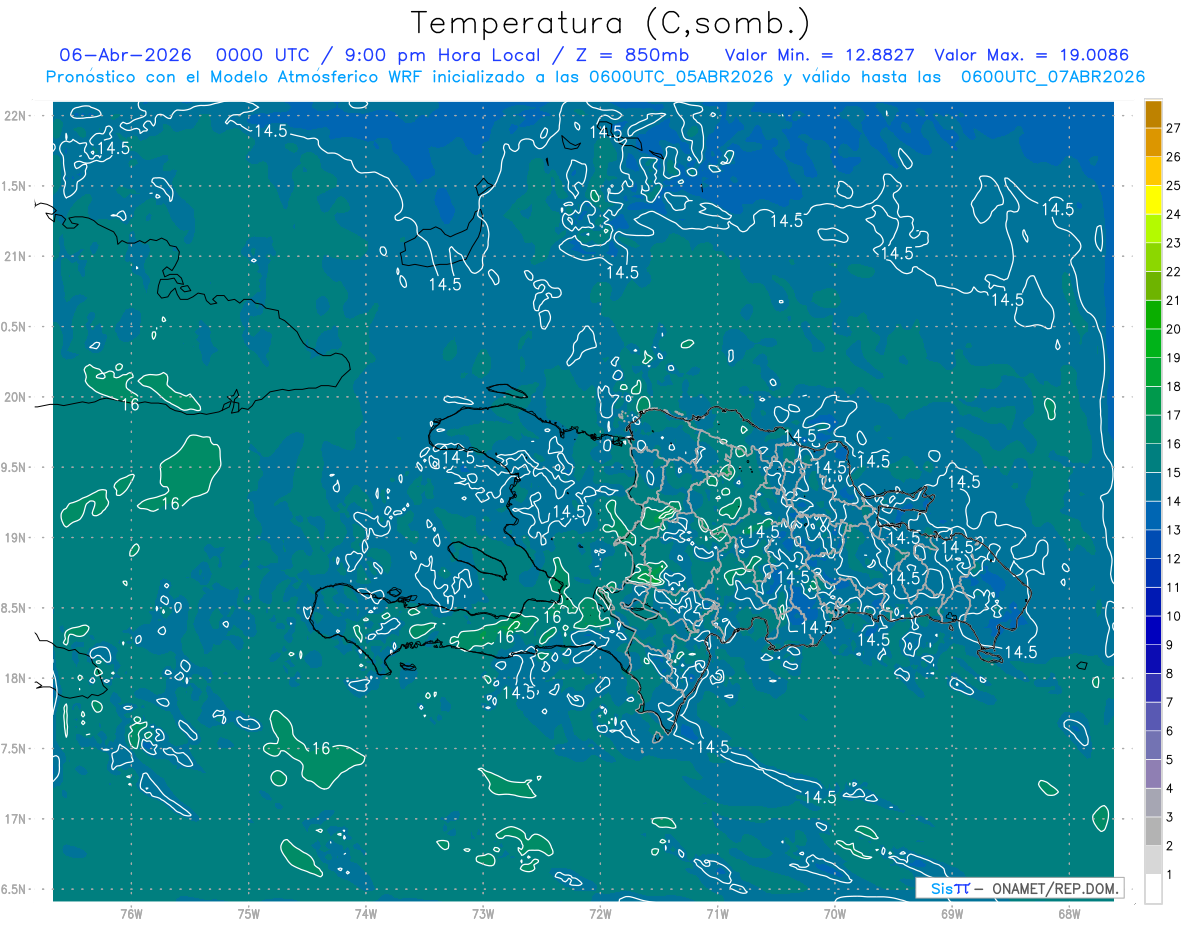Viewport: 1200px width, 927px height.
Task: Click the 68W longitude axis label
Action: (1069, 914)
